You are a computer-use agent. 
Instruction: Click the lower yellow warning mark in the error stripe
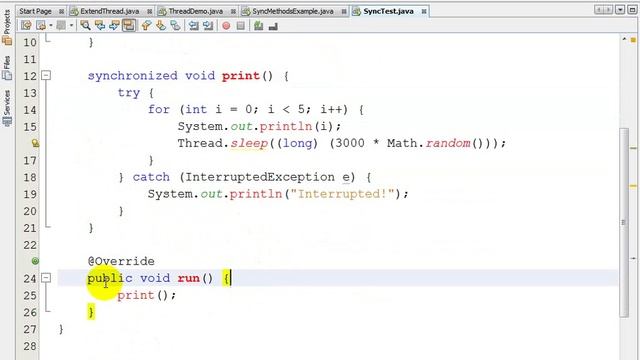tap(633, 186)
